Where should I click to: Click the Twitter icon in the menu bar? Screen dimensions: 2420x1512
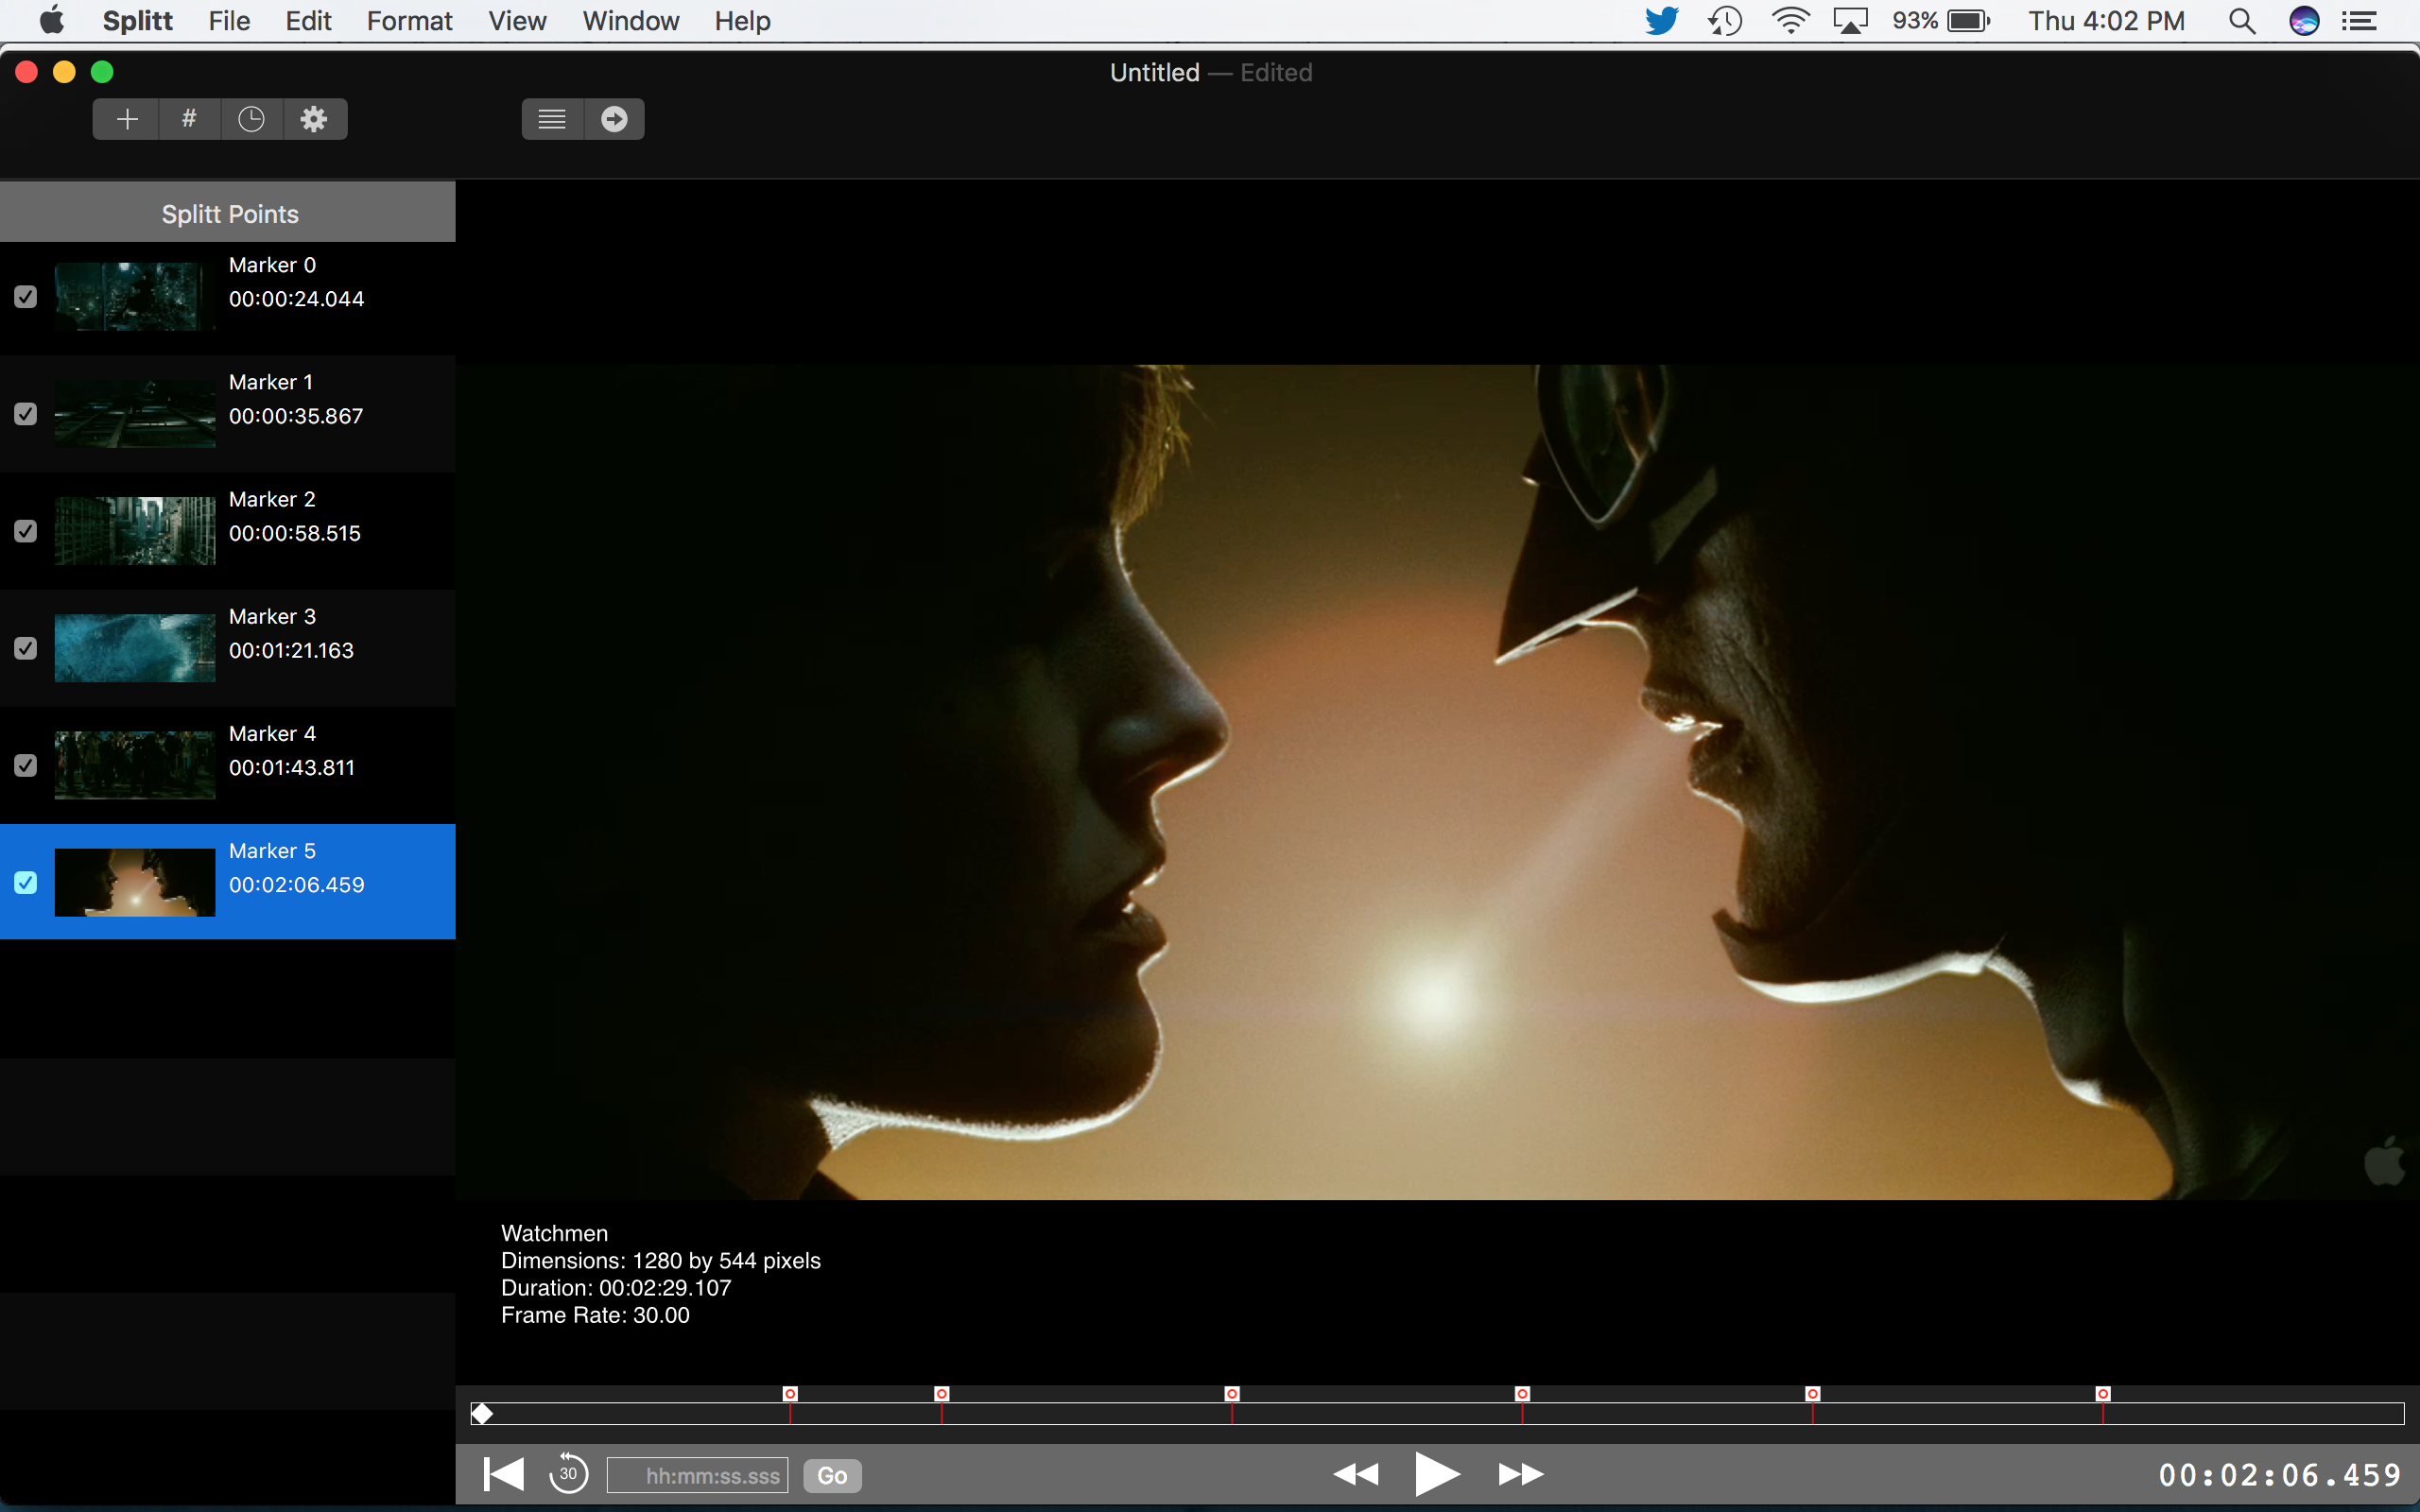tap(1661, 21)
